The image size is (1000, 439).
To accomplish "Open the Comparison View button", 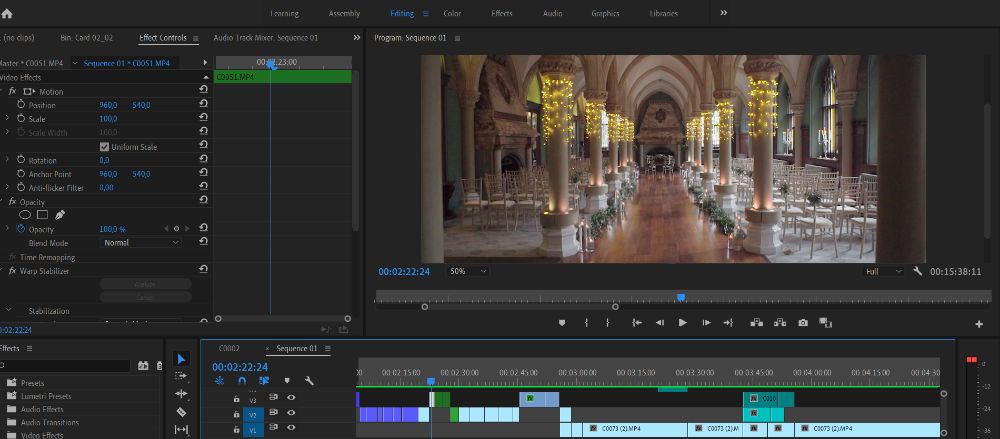I will [826, 323].
